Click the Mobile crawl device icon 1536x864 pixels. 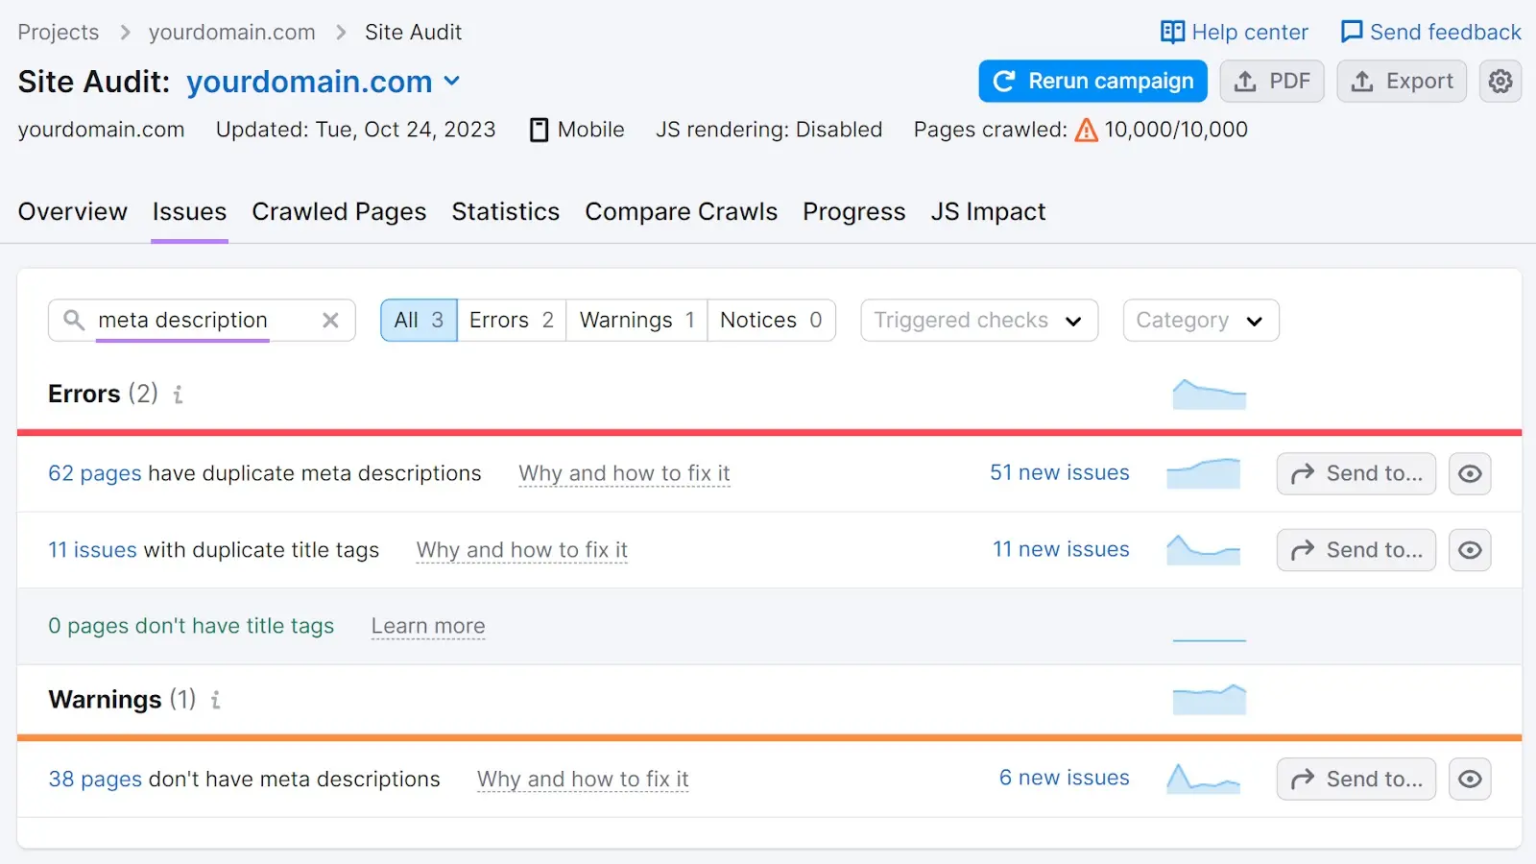[539, 129]
